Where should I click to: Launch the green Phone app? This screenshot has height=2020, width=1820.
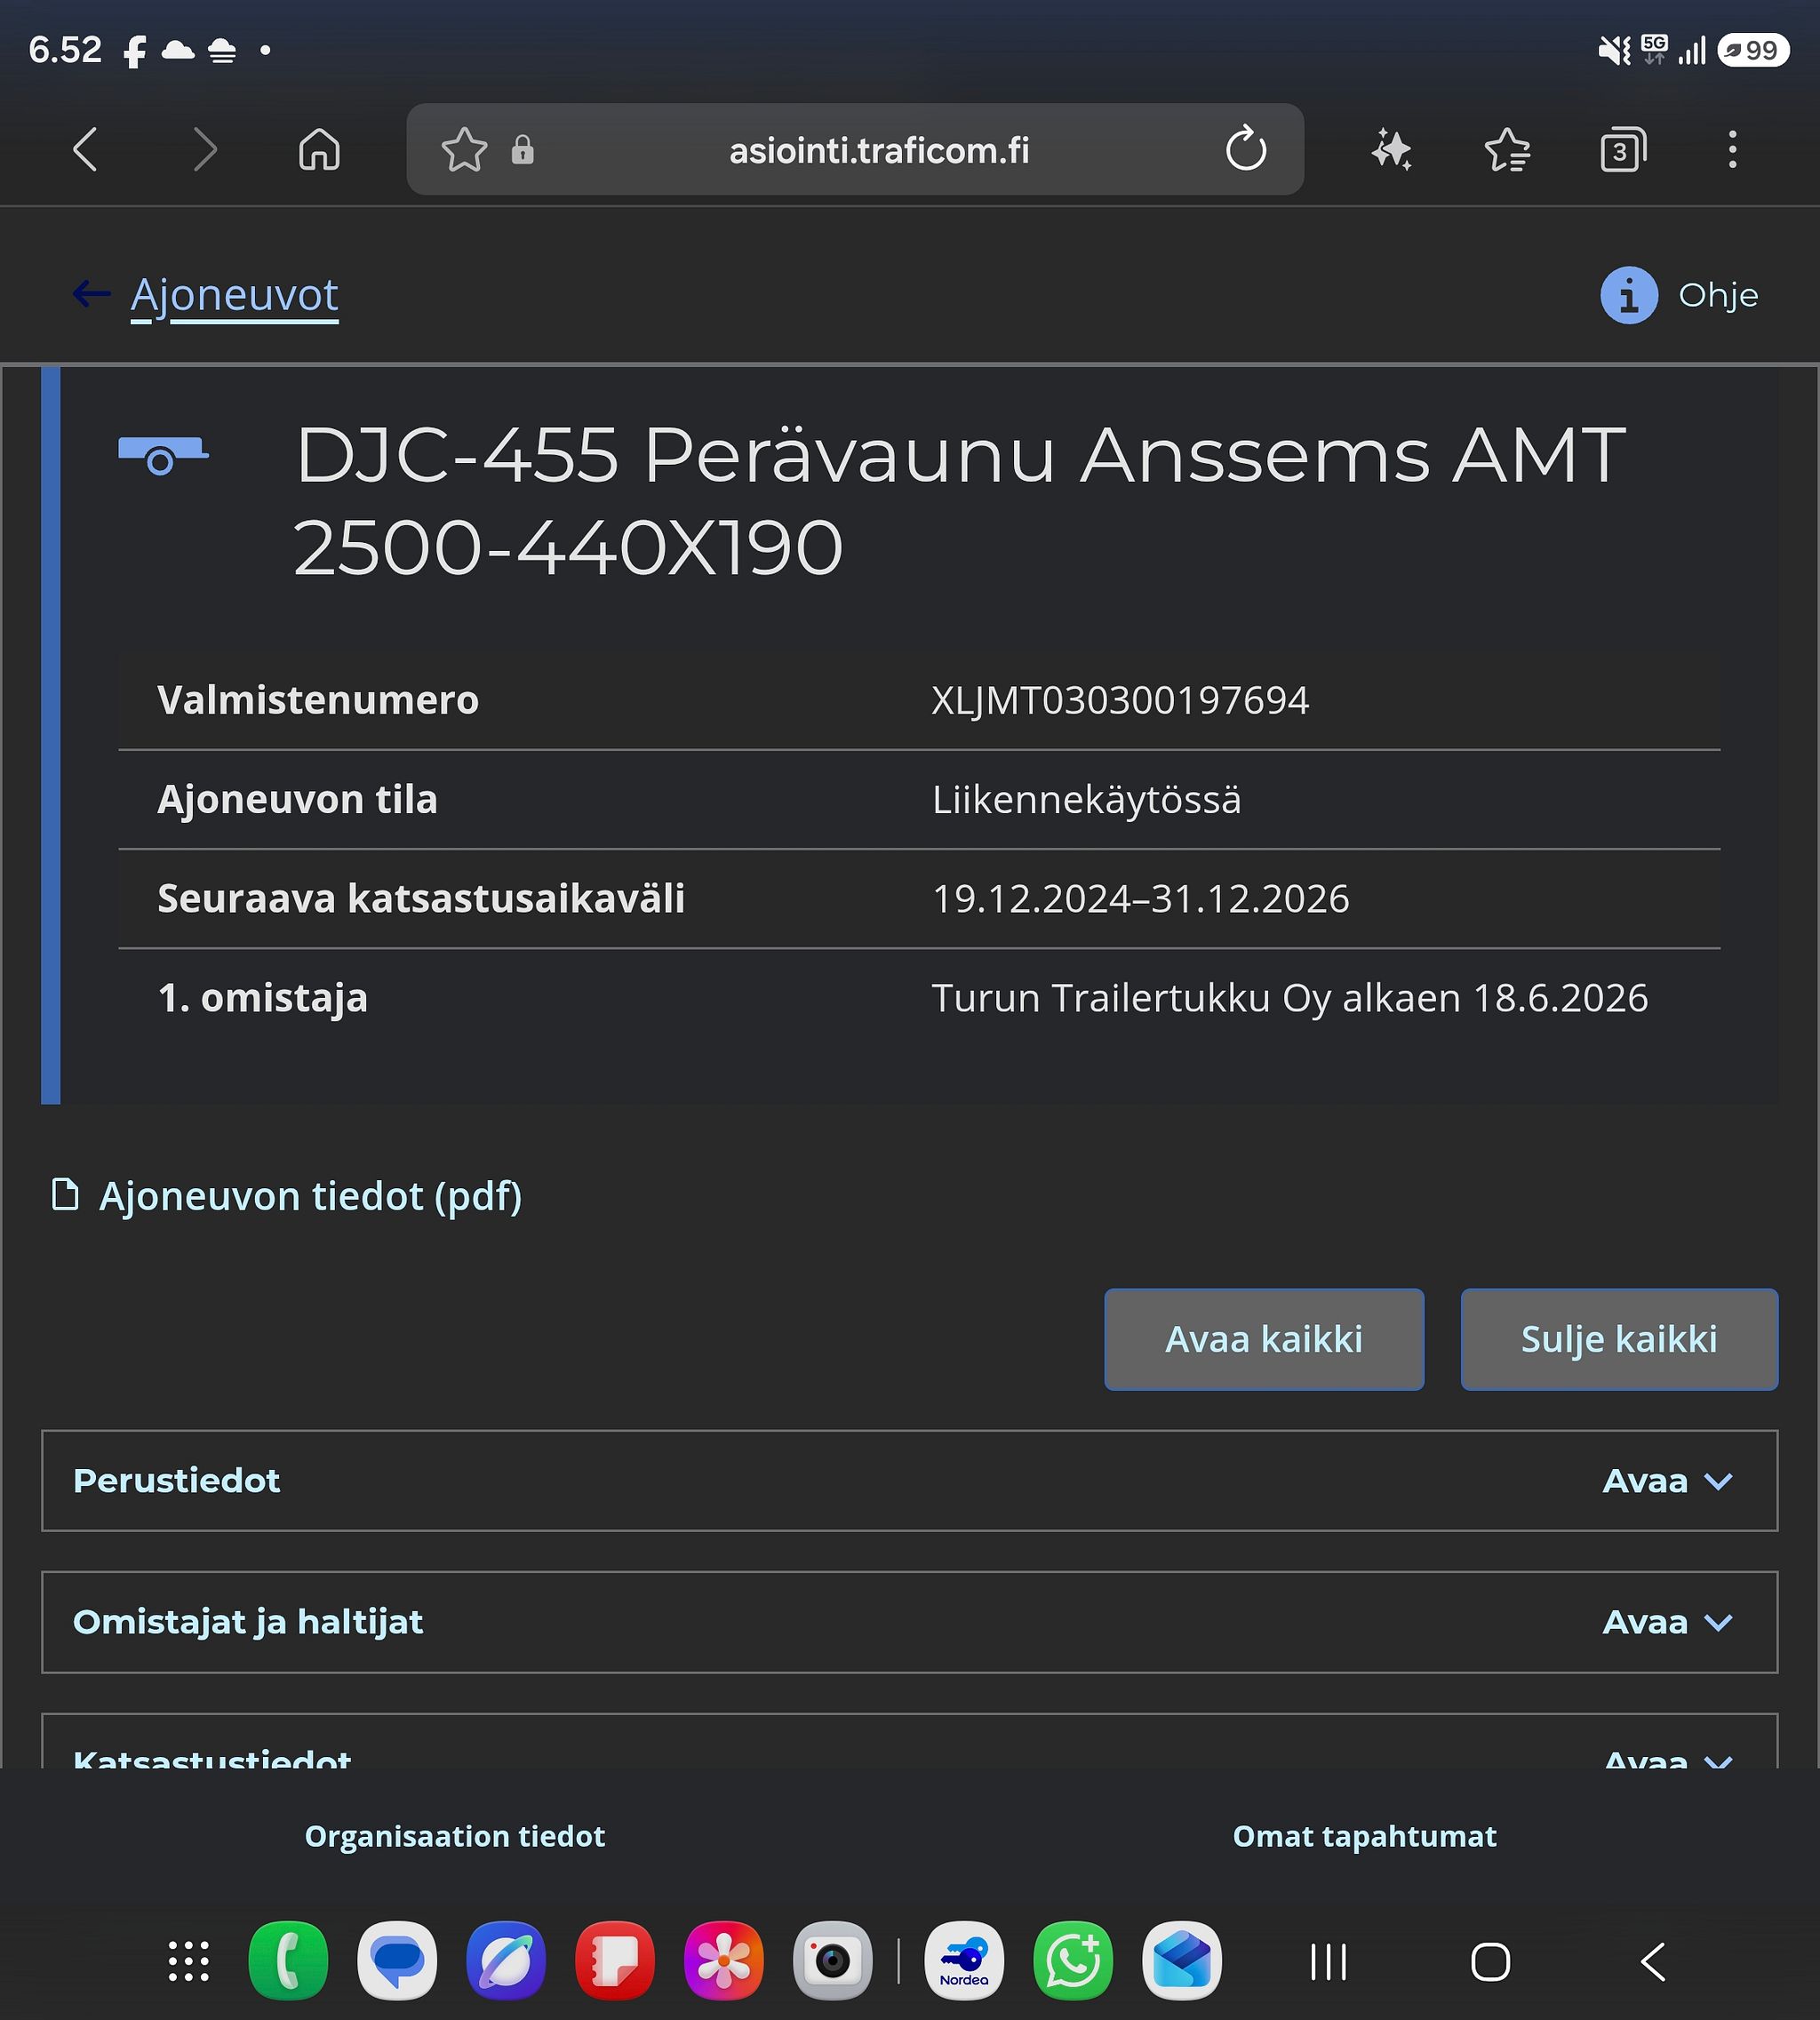pyautogui.click(x=288, y=1961)
